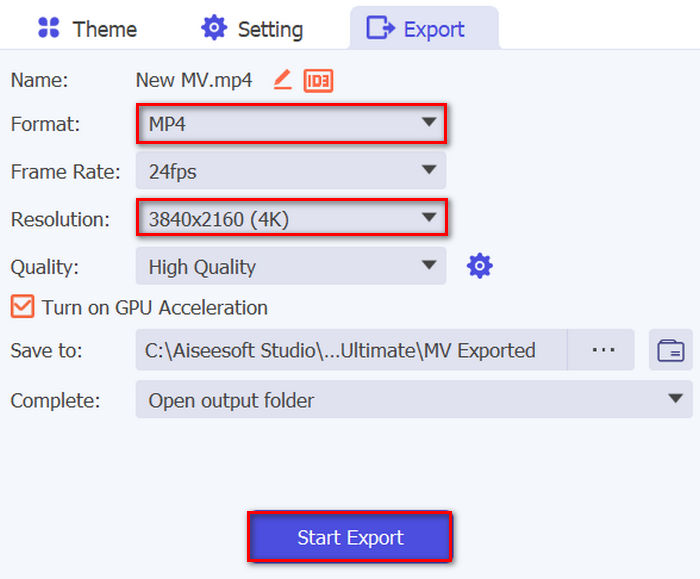Expand the Frame Rate dropdown 24fps
The image size is (700, 579).
291,171
